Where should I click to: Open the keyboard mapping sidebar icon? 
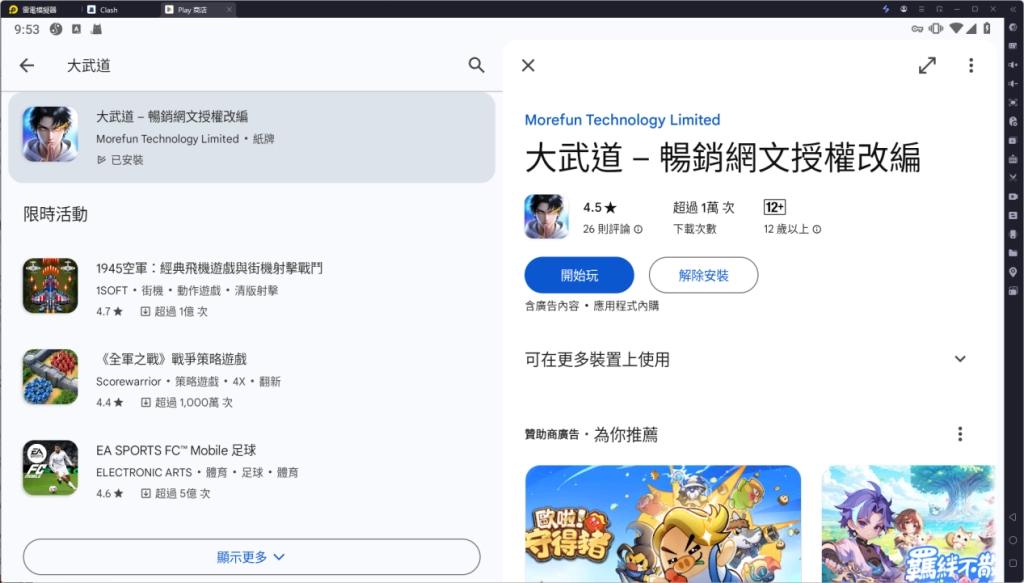[x=1013, y=46]
